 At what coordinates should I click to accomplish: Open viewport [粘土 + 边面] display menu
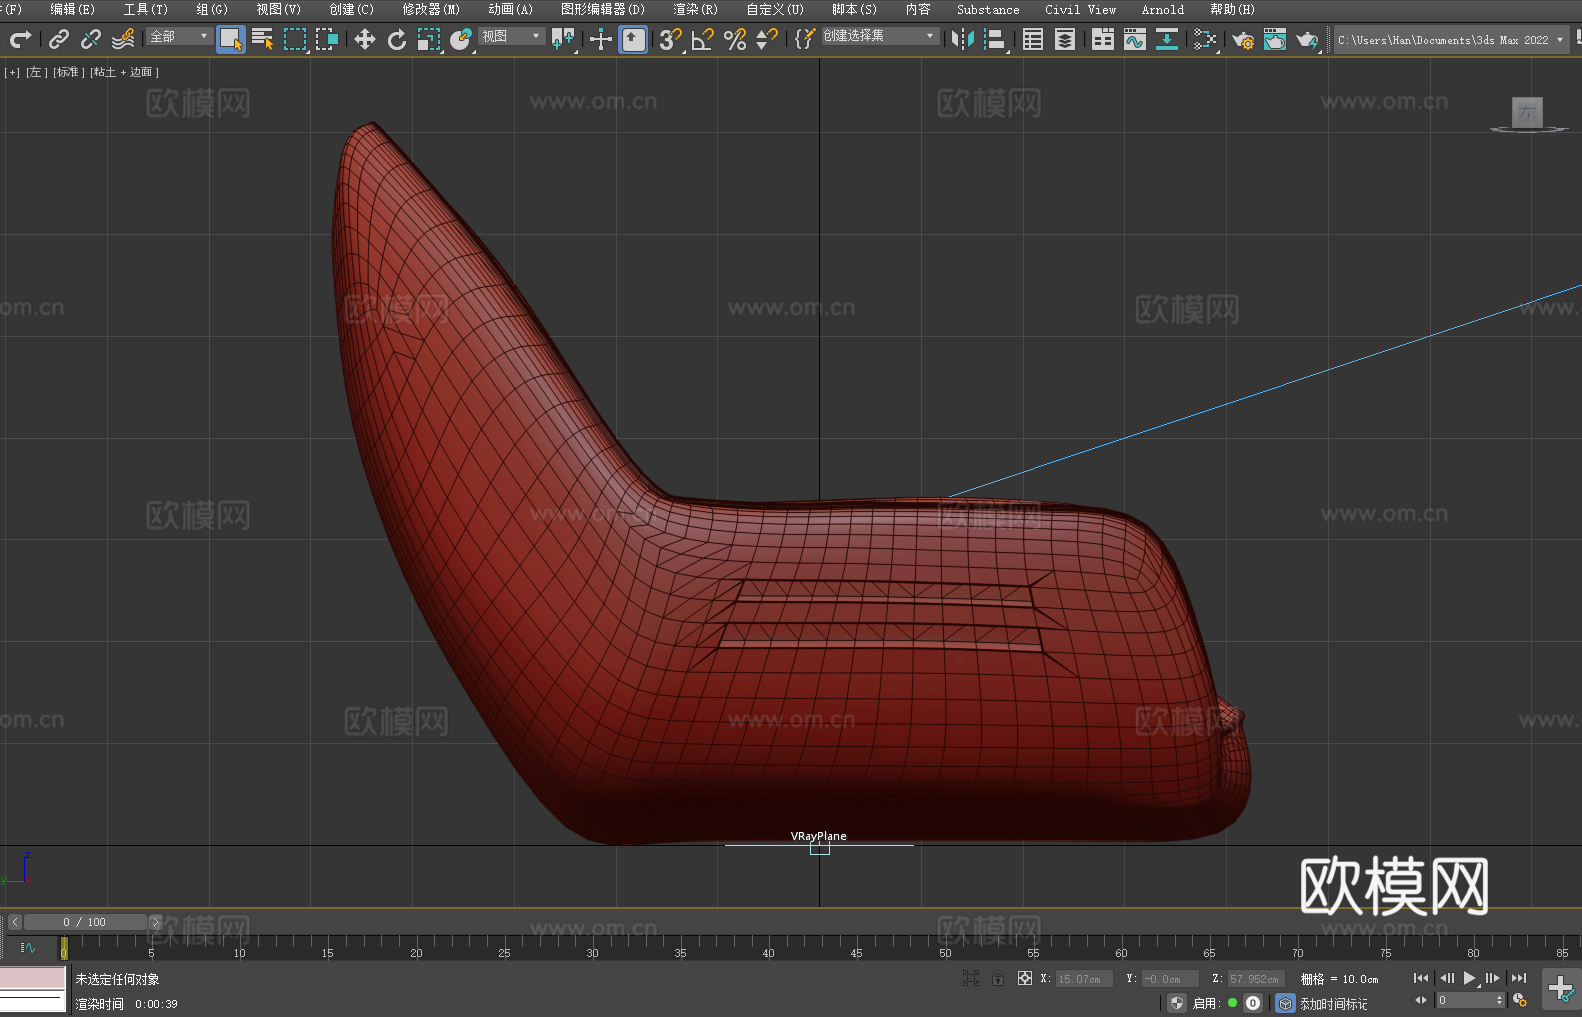coord(124,72)
